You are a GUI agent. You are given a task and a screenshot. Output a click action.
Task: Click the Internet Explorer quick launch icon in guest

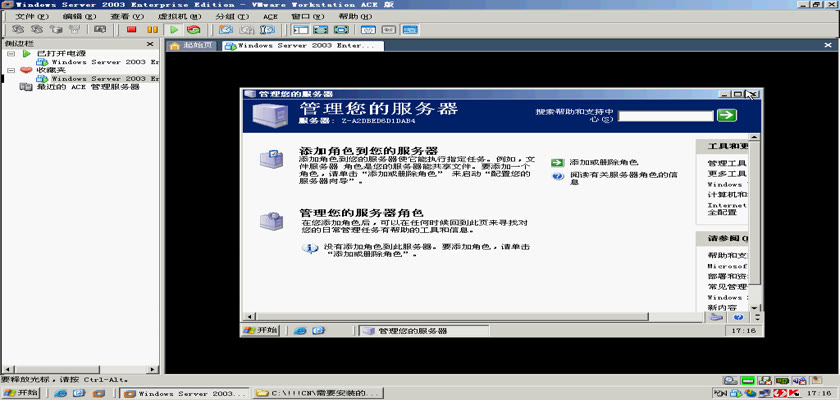pos(300,331)
